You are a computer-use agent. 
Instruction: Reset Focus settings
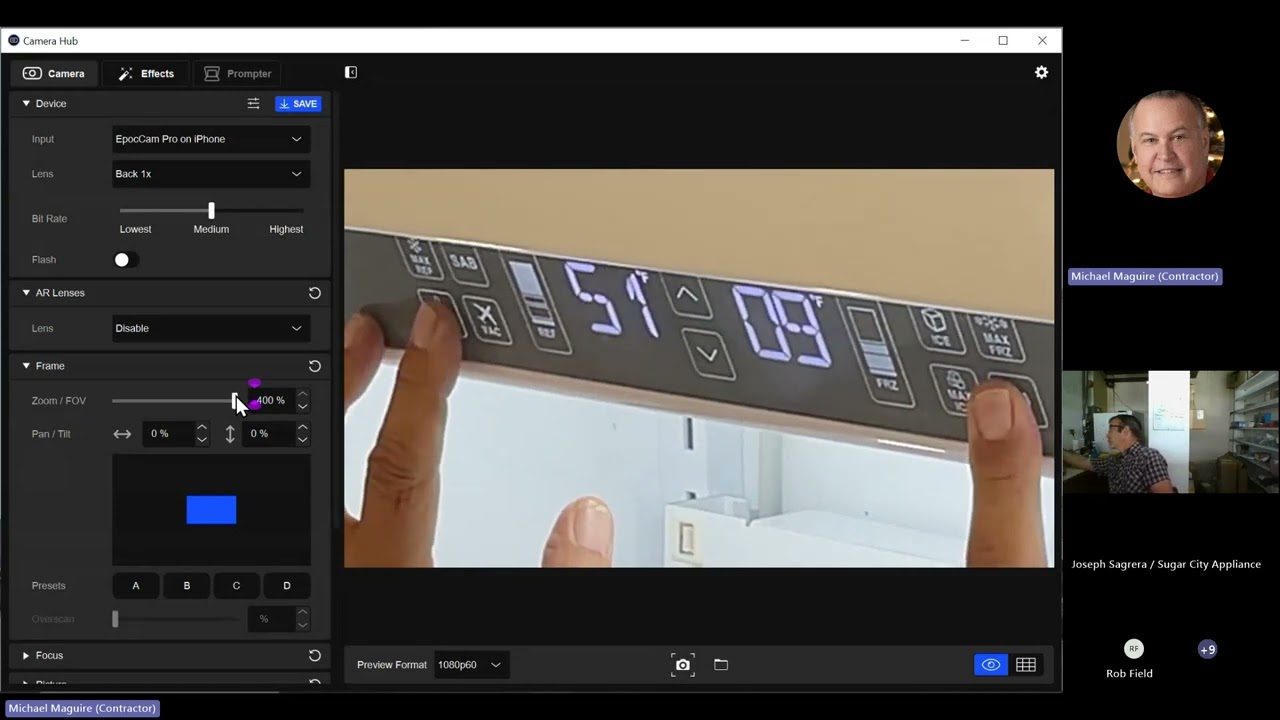[x=314, y=656]
